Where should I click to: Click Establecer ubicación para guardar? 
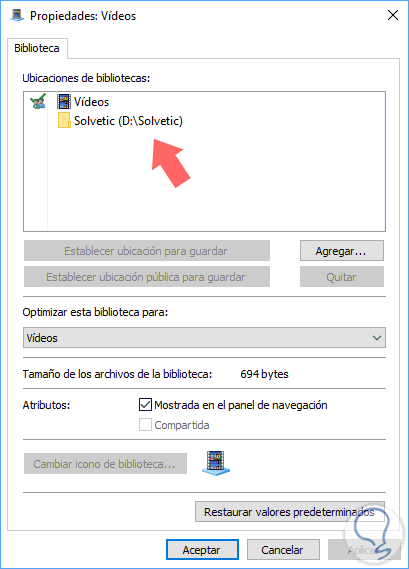(147, 251)
